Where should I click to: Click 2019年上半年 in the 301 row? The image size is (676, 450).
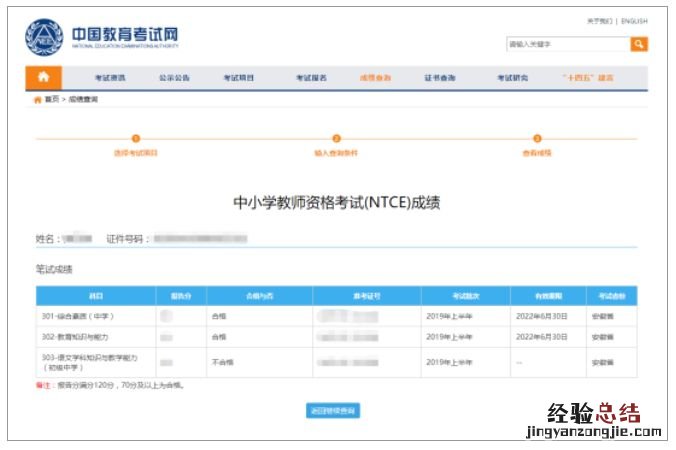[x=449, y=316]
